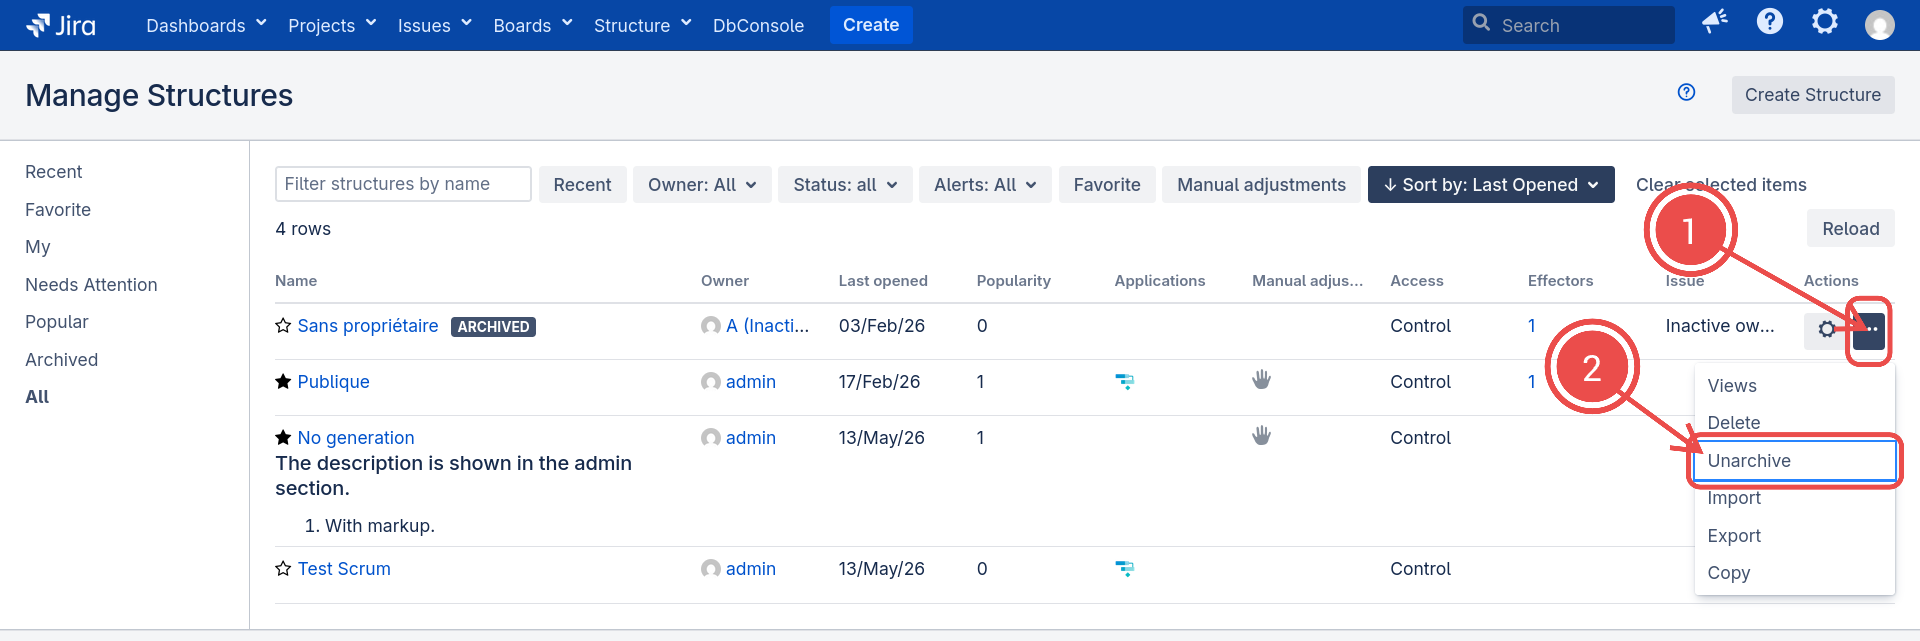Unfavorite the Publique structure star

tap(283, 382)
